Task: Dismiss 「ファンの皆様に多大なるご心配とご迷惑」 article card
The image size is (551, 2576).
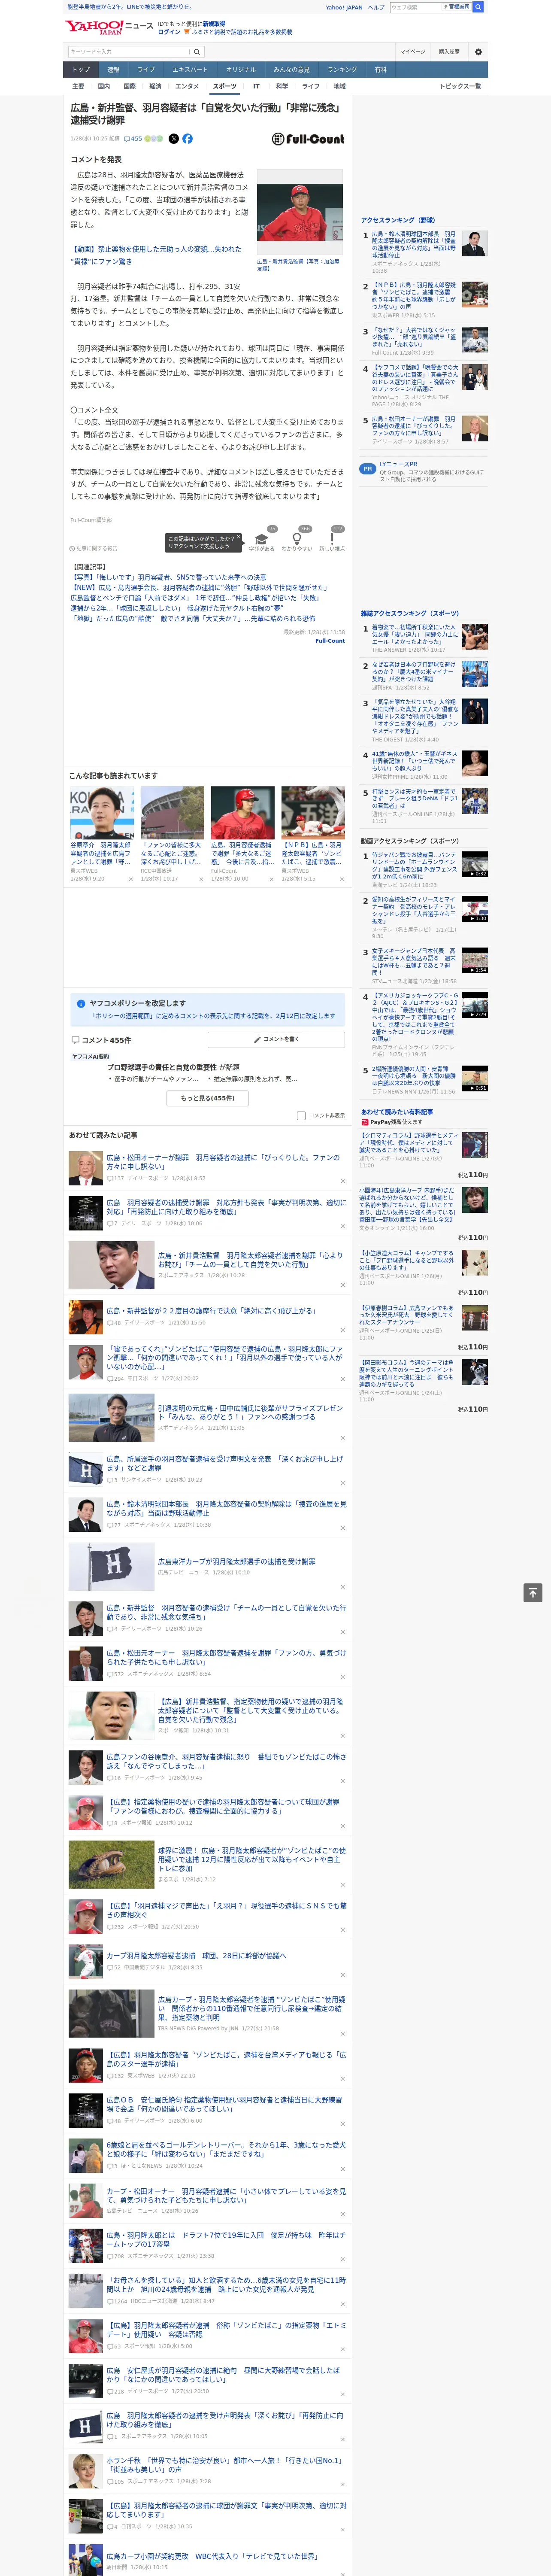Action: click(201, 879)
